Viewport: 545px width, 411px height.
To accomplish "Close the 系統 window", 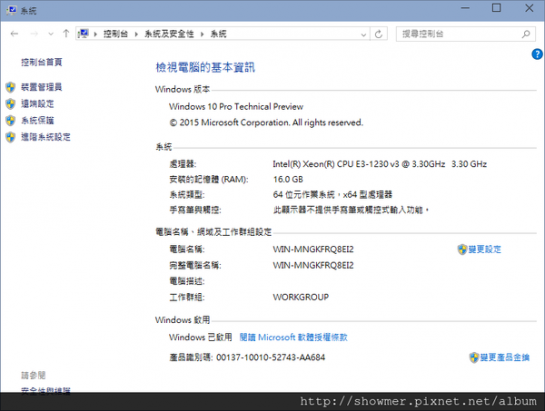I will click(x=529, y=8).
